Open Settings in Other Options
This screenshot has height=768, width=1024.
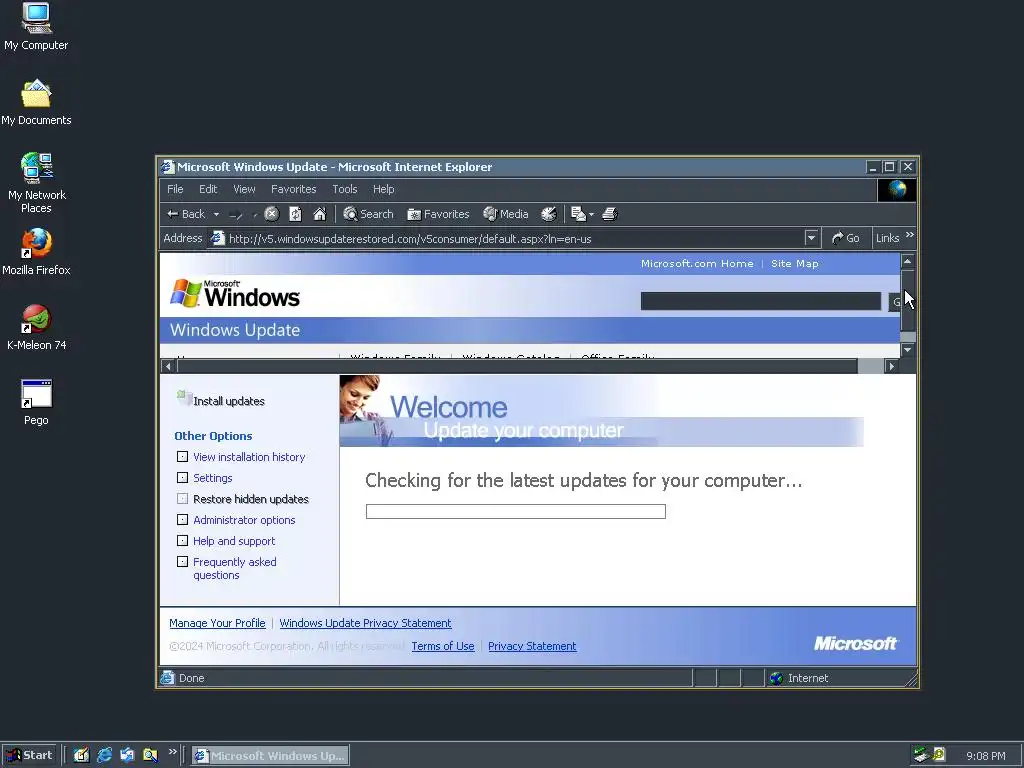212,478
